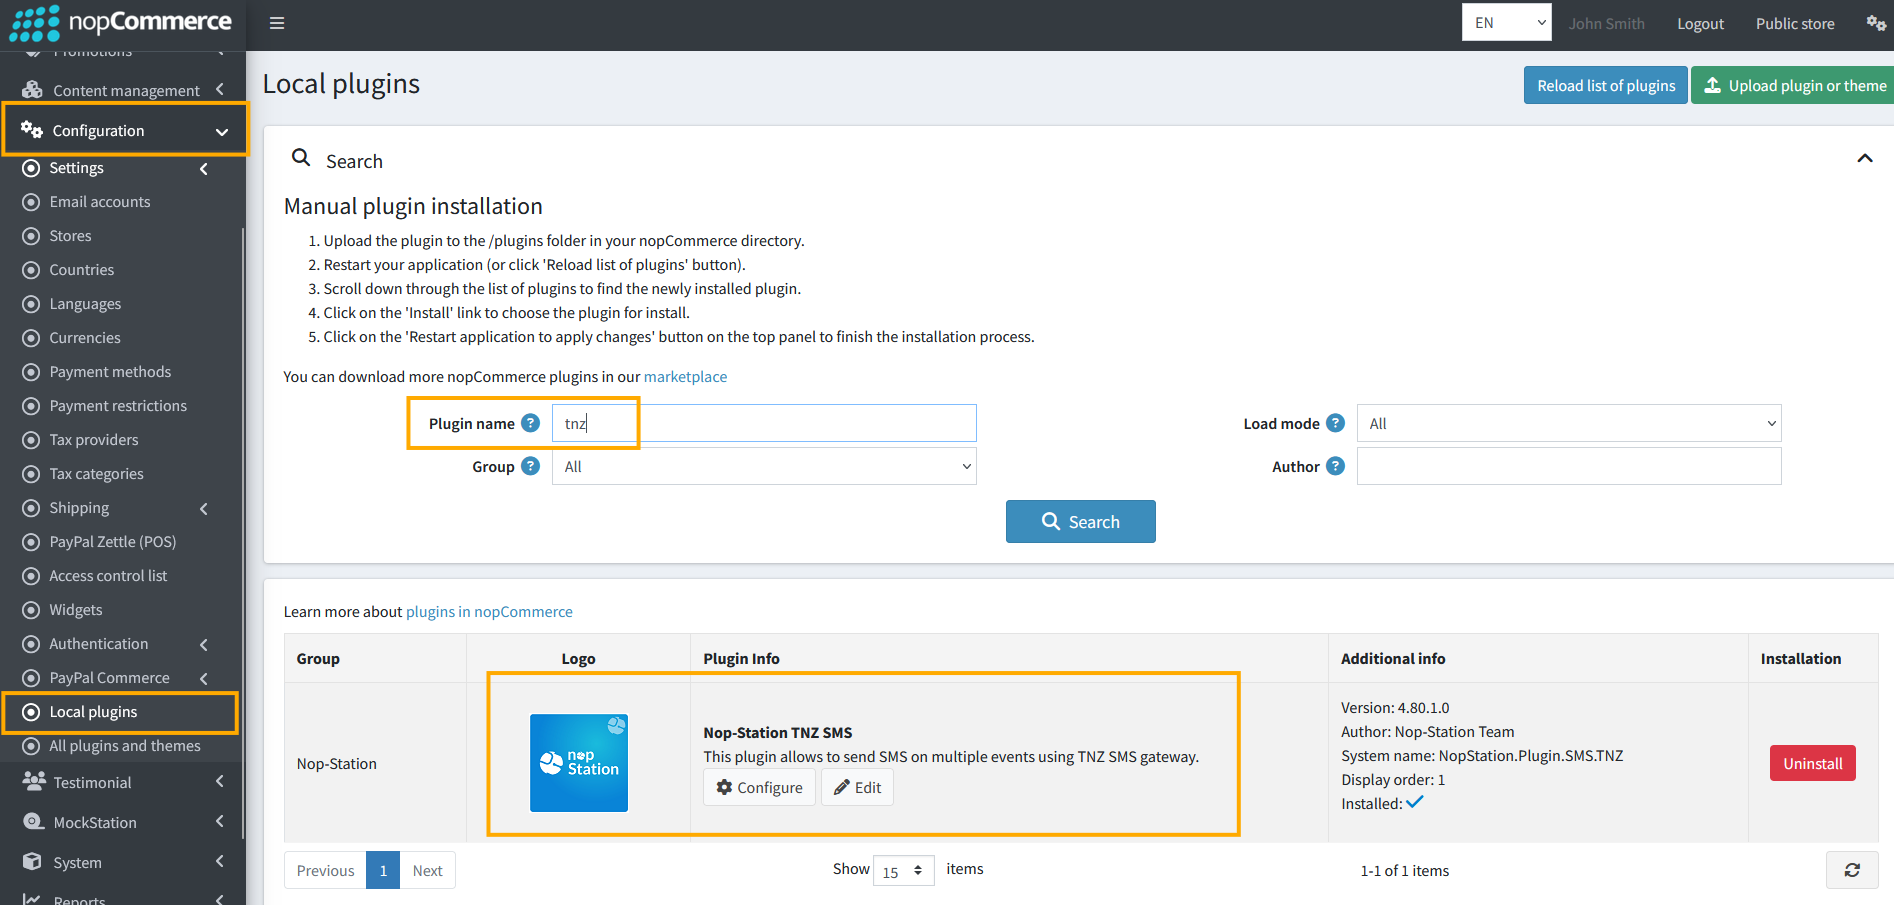Click the refresh icon below the plugin table
The width and height of the screenshot is (1894, 905).
tap(1852, 870)
